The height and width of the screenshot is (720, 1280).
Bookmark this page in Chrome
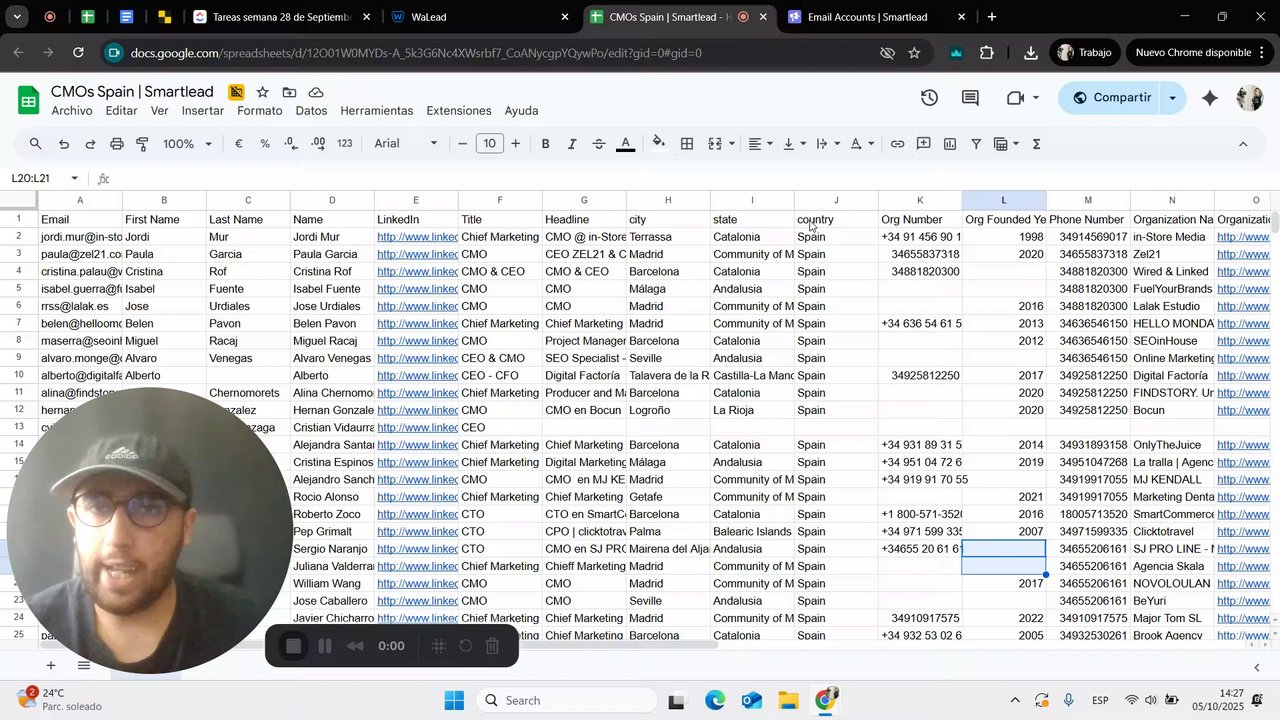click(x=914, y=53)
